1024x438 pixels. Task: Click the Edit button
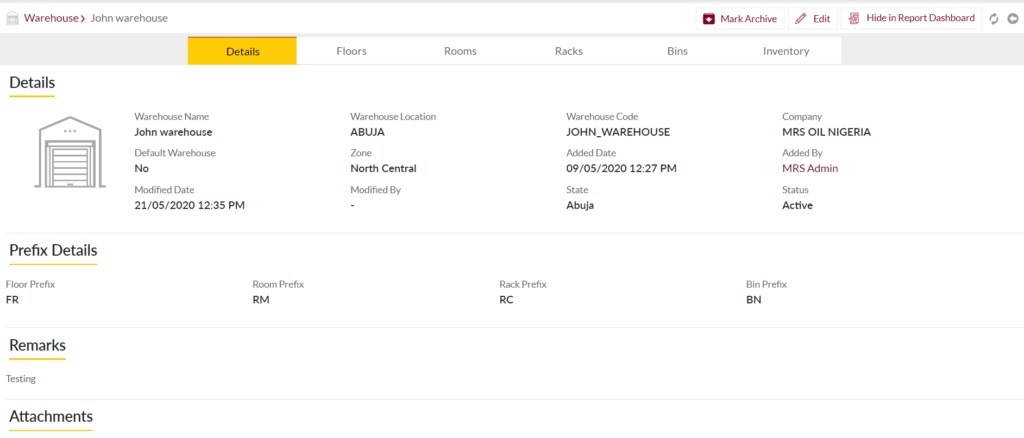813,19
